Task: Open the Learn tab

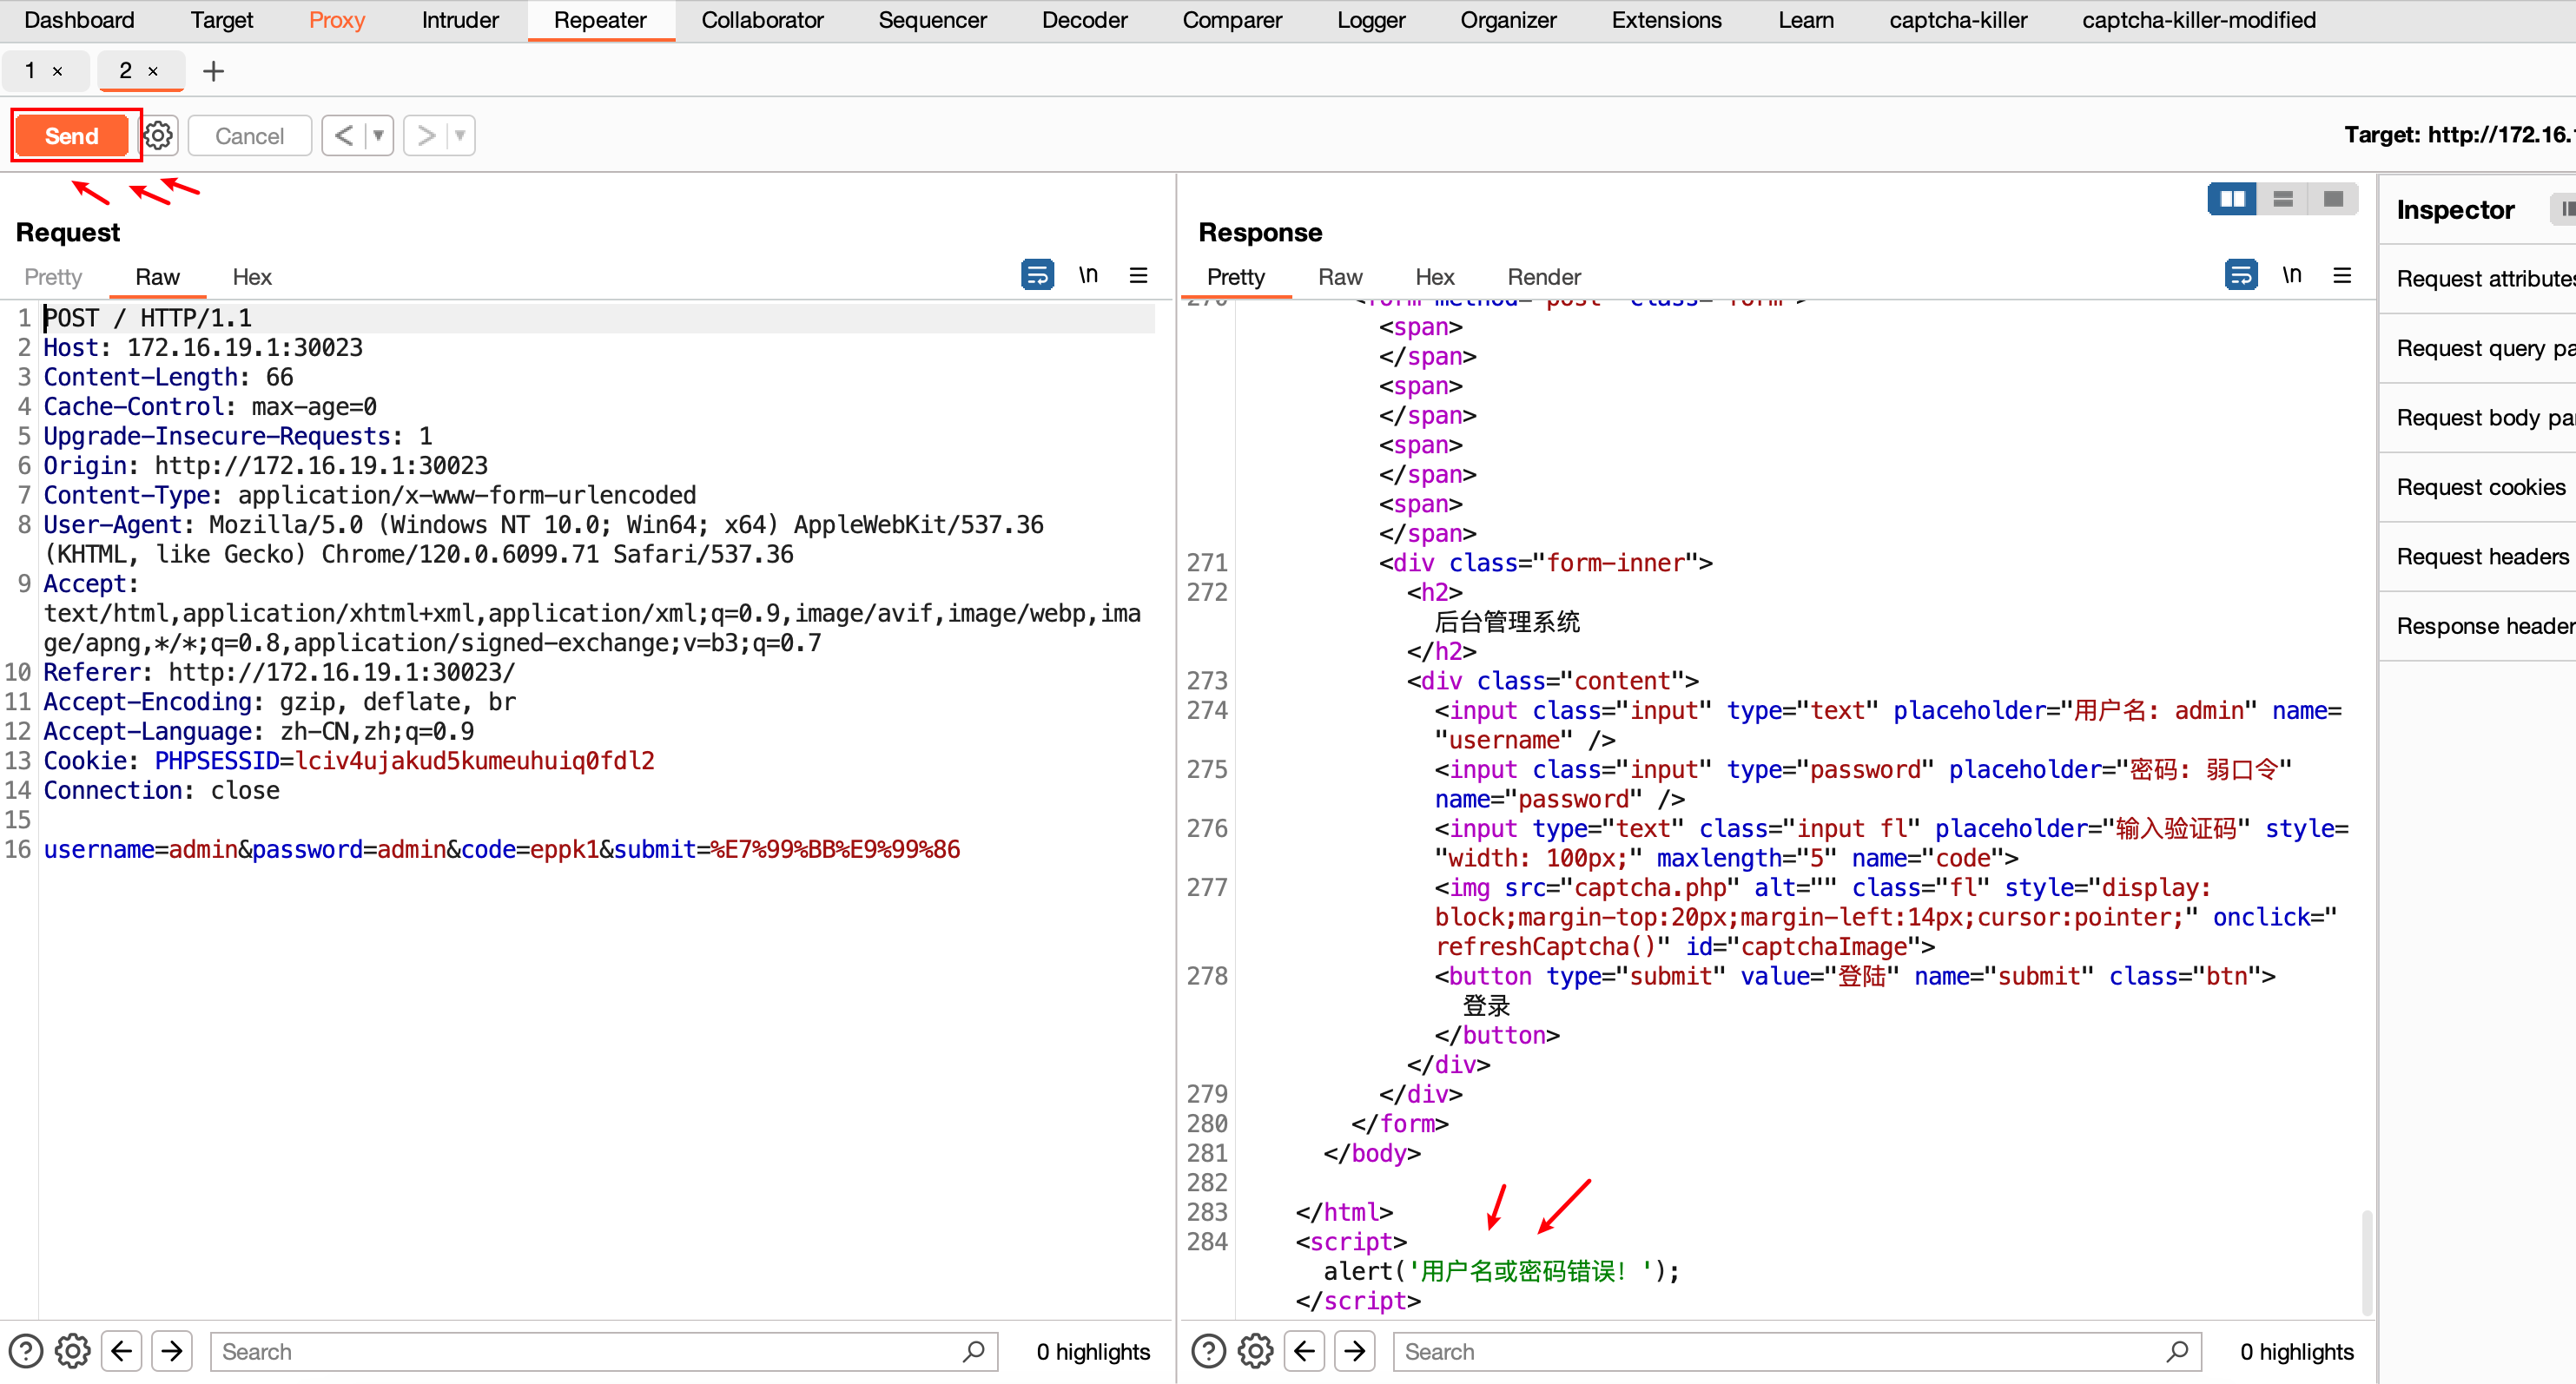Action: 1806,20
